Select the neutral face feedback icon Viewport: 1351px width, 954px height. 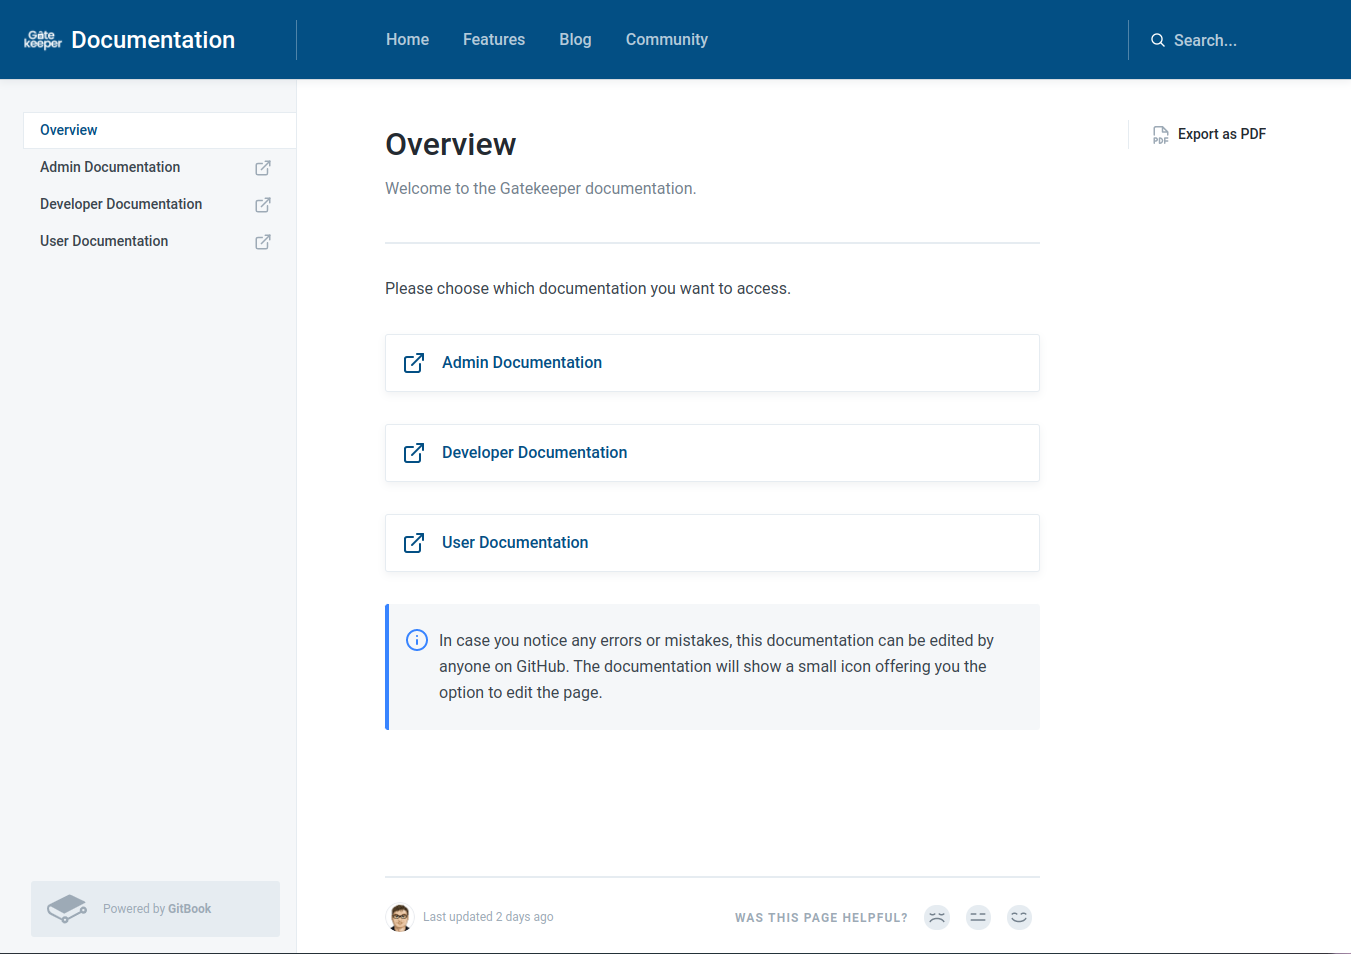[977, 917]
